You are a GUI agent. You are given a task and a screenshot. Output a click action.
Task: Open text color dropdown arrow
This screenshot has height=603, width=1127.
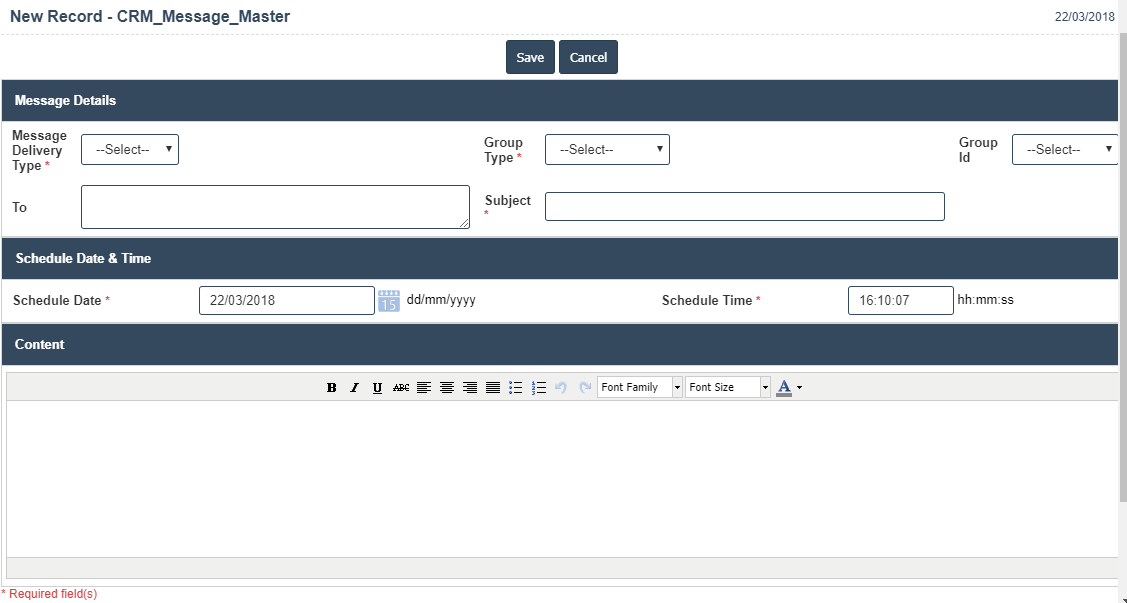click(799, 387)
